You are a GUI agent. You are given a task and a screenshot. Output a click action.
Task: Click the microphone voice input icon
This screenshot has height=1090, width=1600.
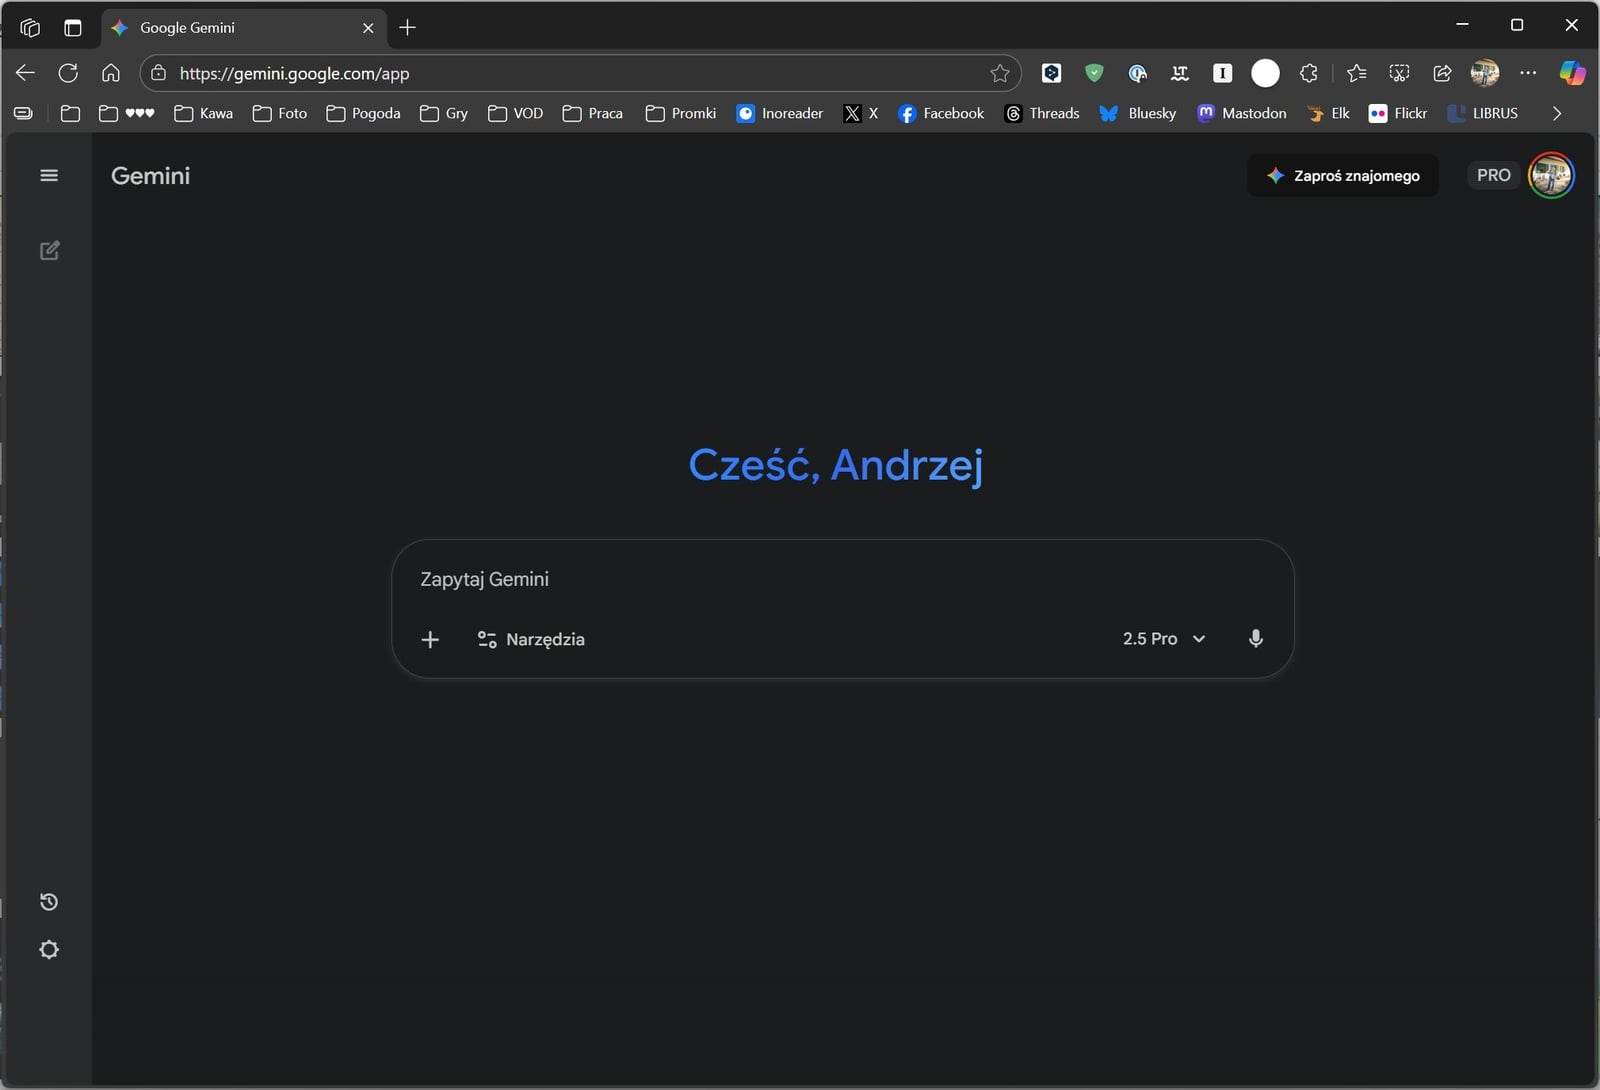pos(1255,639)
